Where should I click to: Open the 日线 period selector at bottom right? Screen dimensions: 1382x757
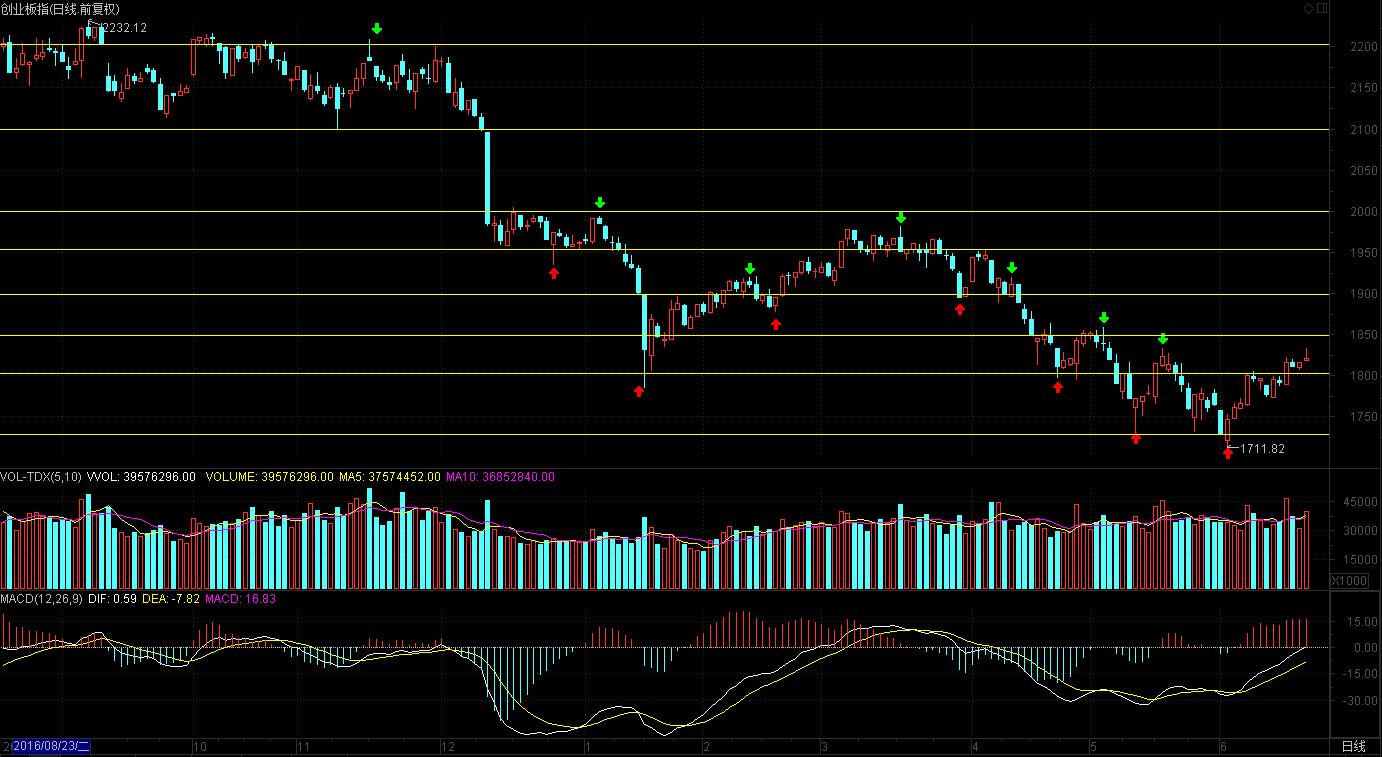(1353, 747)
